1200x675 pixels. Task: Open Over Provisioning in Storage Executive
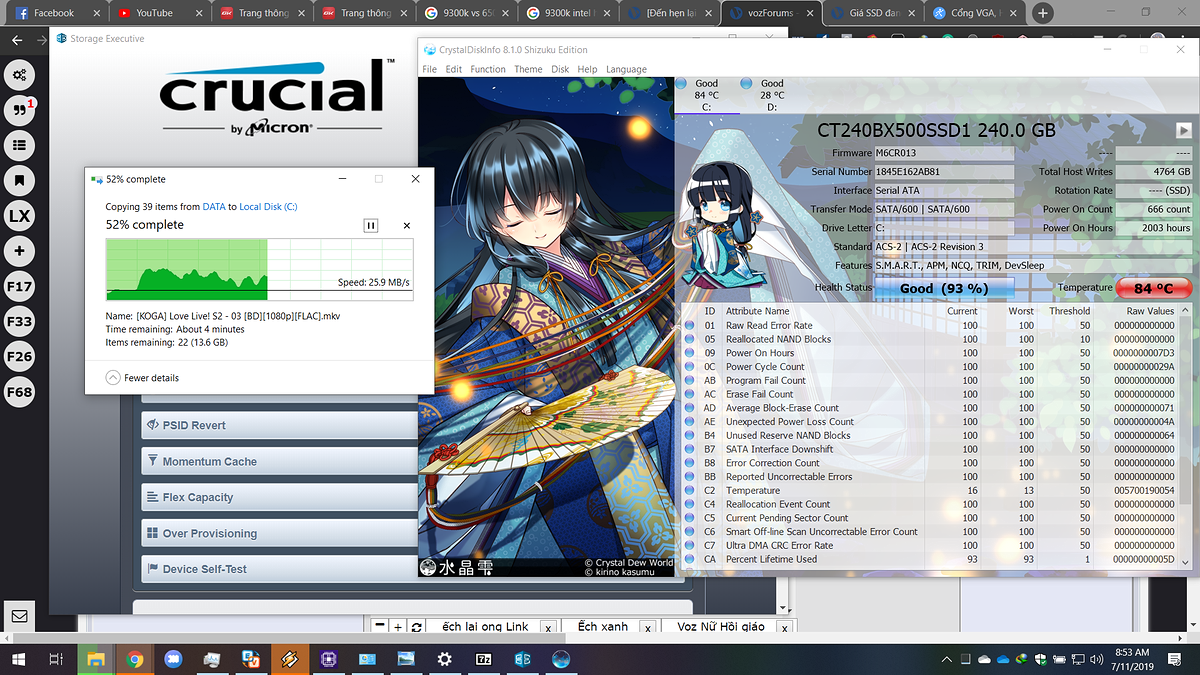pyautogui.click(x=279, y=533)
